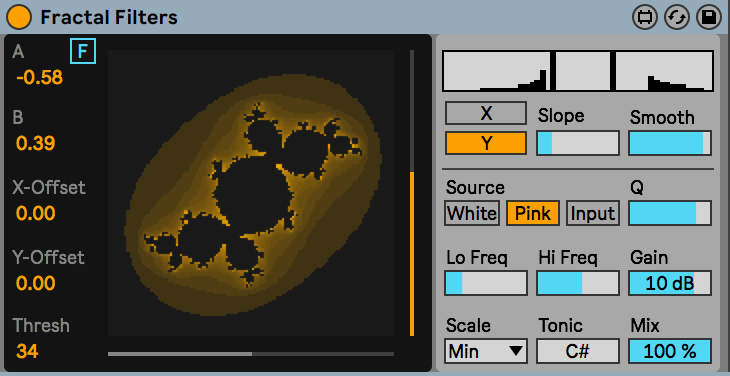Open the Scale Min dropdown

[486, 351]
